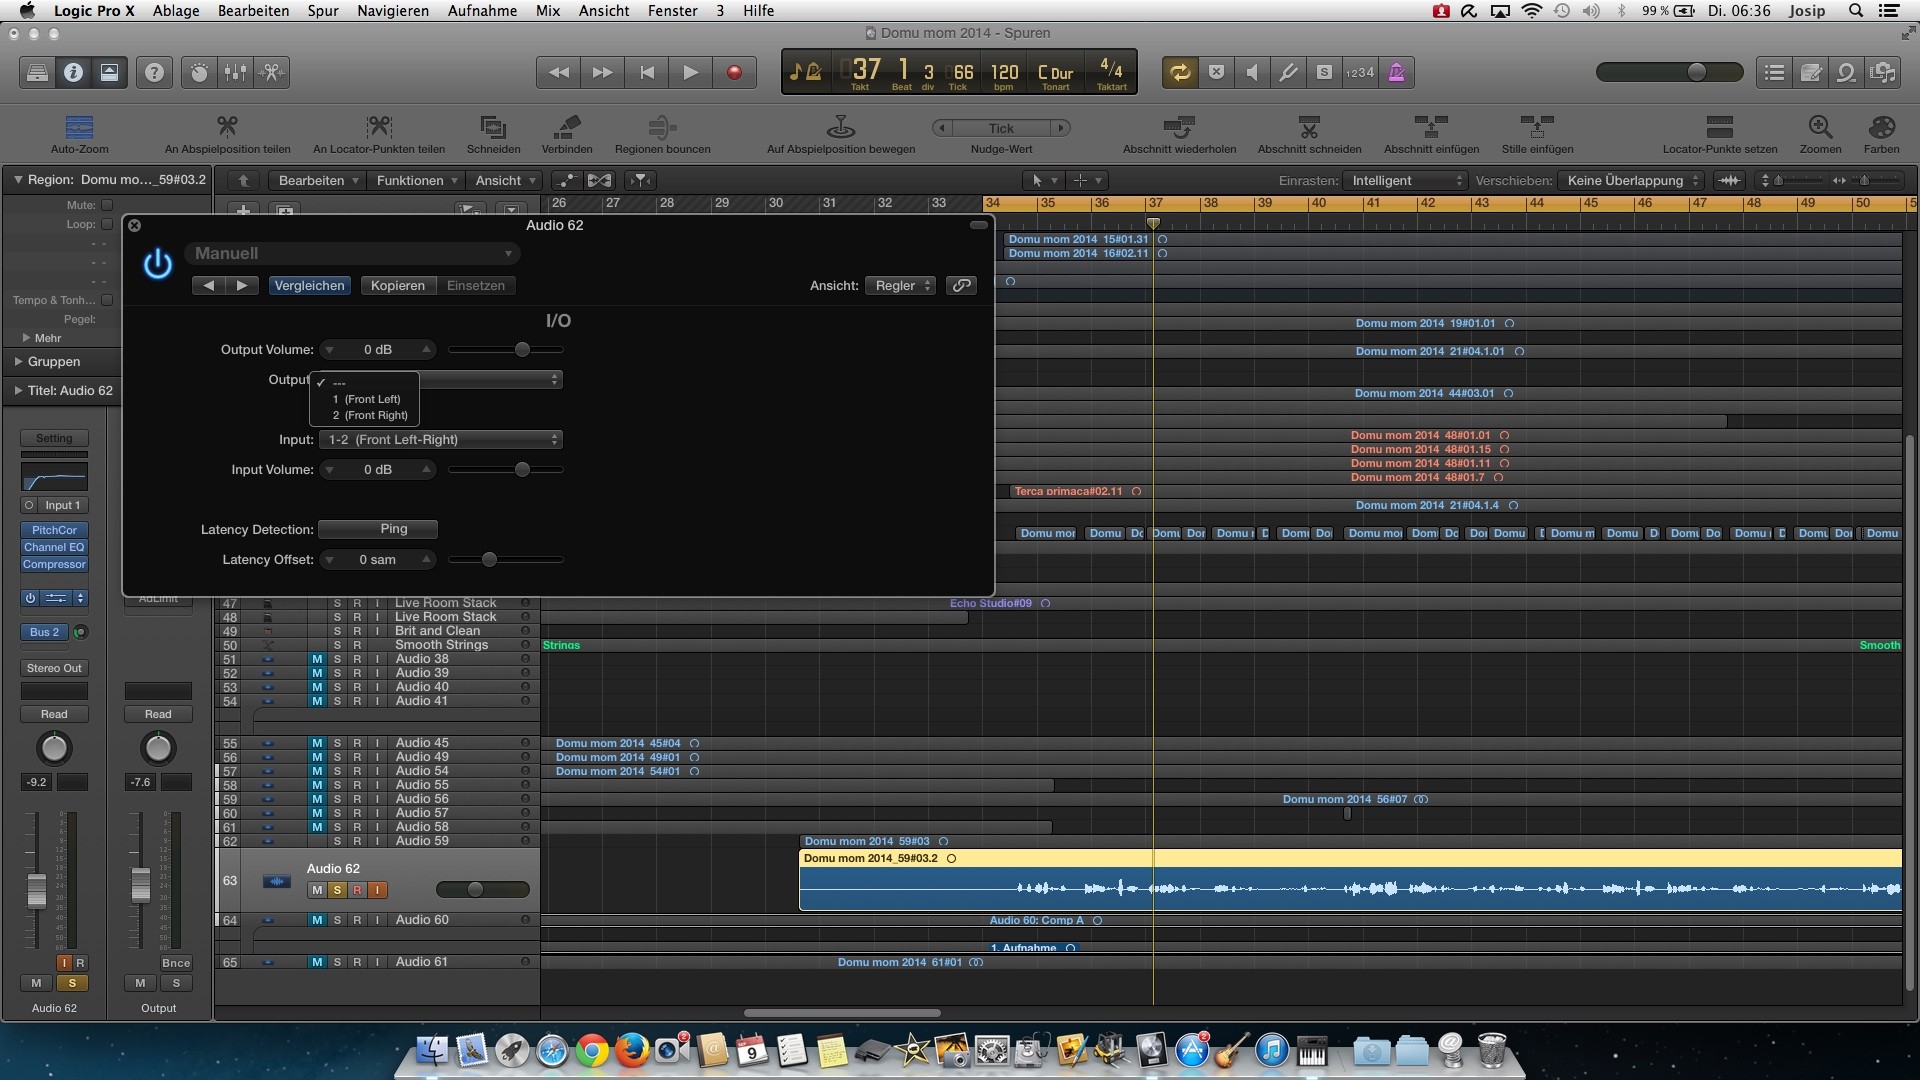
Task: Click the Regionen bouncen icon
Action: pyautogui.click(x=662, y=128)
